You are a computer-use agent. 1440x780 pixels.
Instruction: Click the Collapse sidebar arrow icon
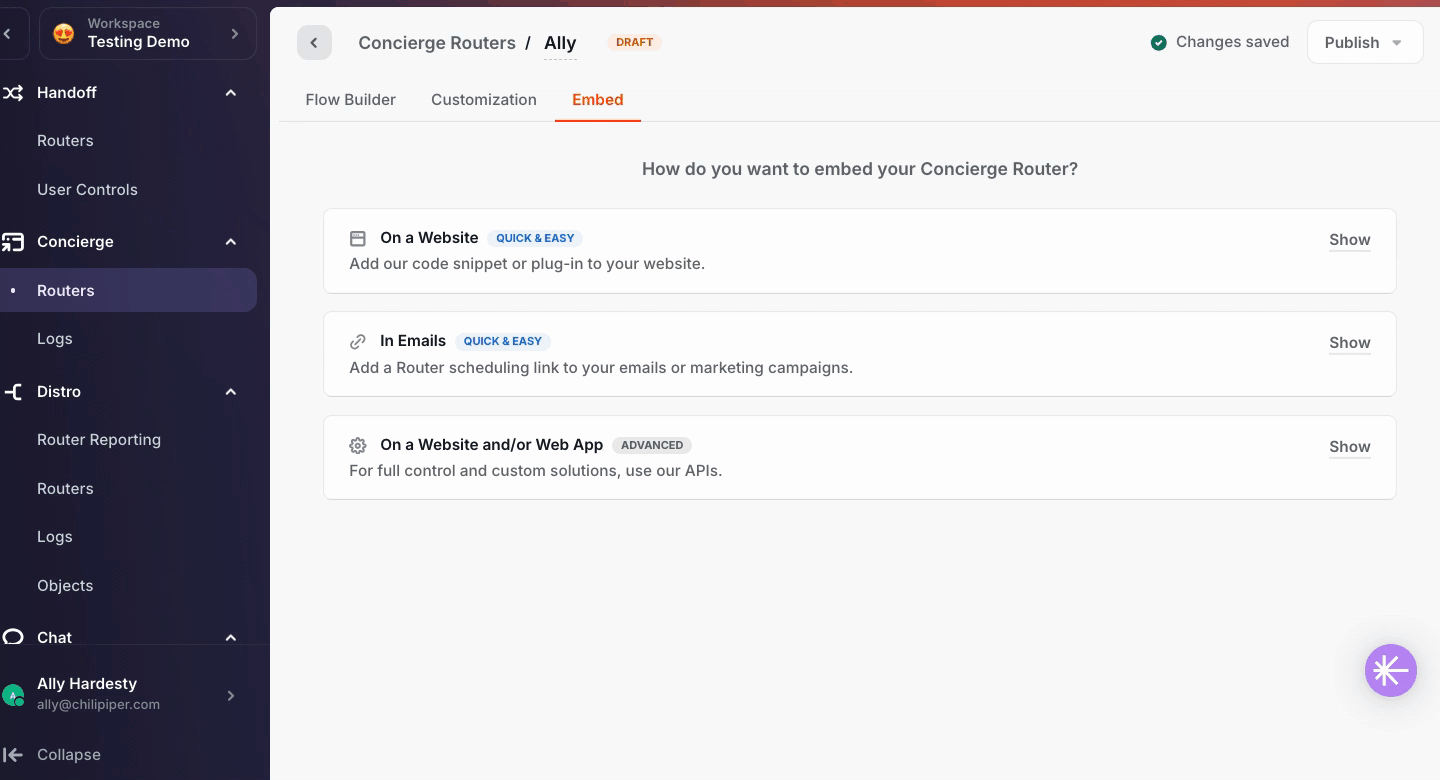tap(12, 755)
